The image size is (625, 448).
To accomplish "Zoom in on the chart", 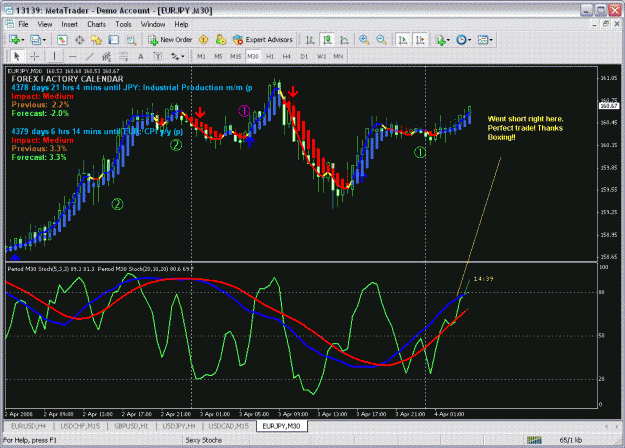I will tap(364, 40).
